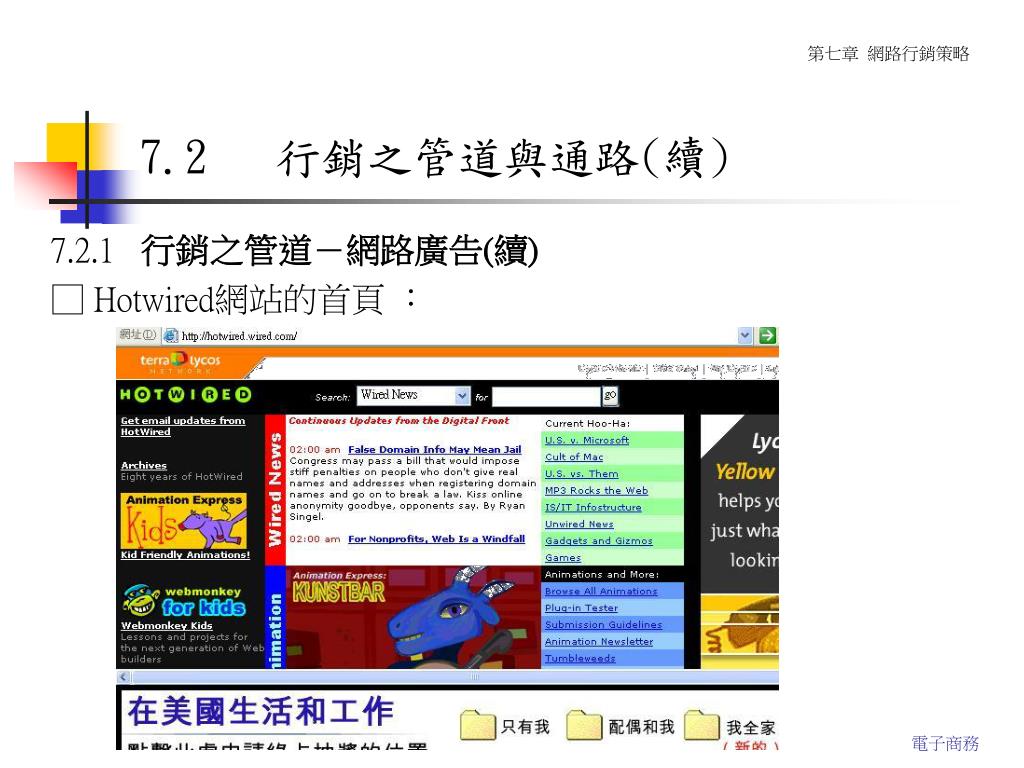Click the HotWired logo

[x=185, y=394]
